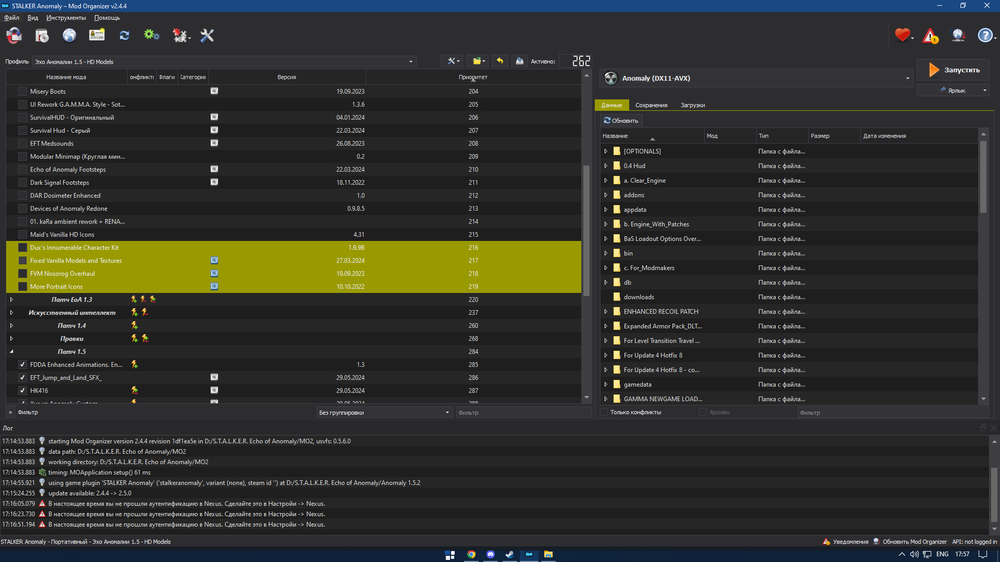Viewport: 1000px width, 562px height.
Task: Expand the ENHANCED RECOIL PATCH folder
Action: (606, 311)
